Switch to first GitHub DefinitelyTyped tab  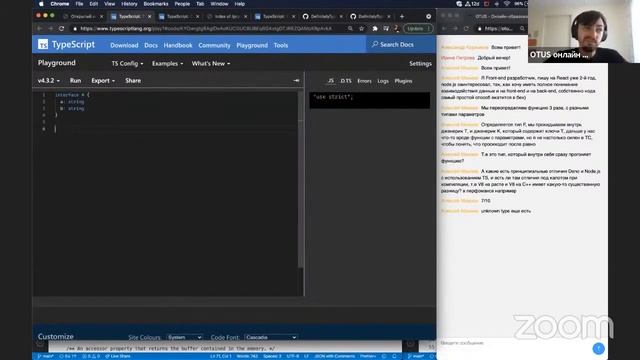(322, 16)
